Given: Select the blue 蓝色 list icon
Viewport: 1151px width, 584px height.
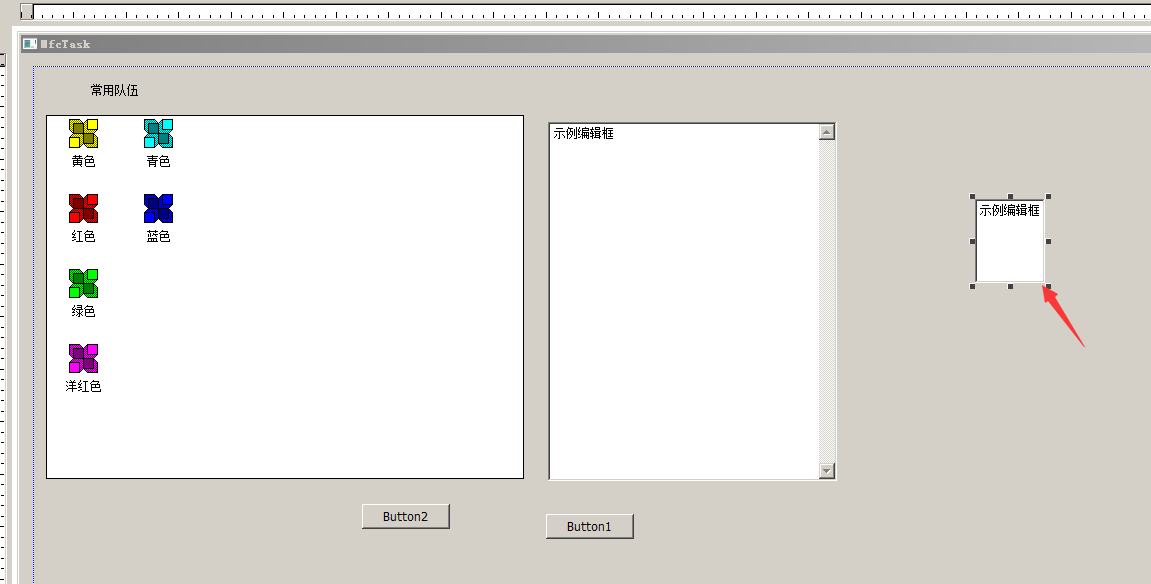Looking at the screenshot, I should click(159, 208).
